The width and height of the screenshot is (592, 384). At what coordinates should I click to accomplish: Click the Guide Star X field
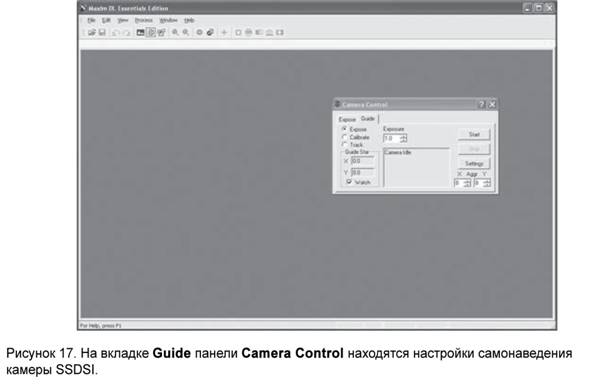pyautogui.click(x=362, y=161)
